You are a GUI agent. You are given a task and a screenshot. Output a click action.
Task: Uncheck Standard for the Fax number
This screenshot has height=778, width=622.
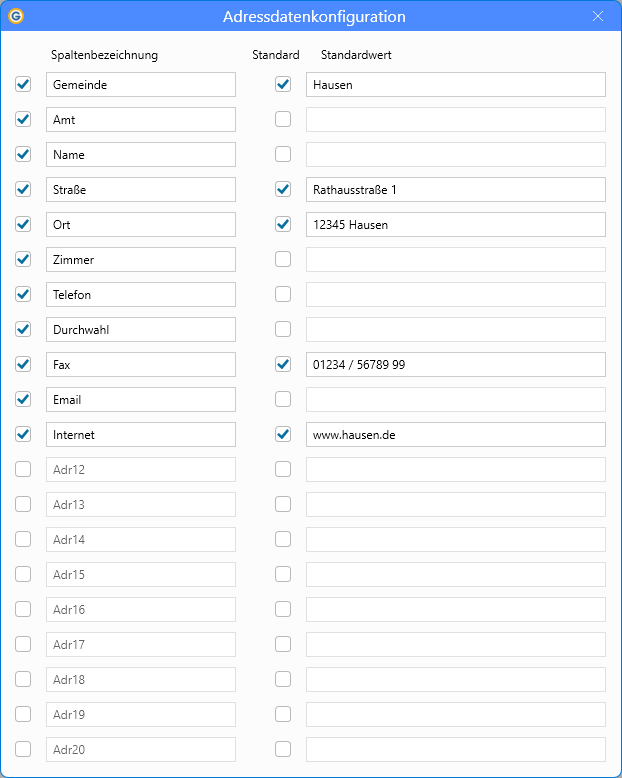point(283,365)
